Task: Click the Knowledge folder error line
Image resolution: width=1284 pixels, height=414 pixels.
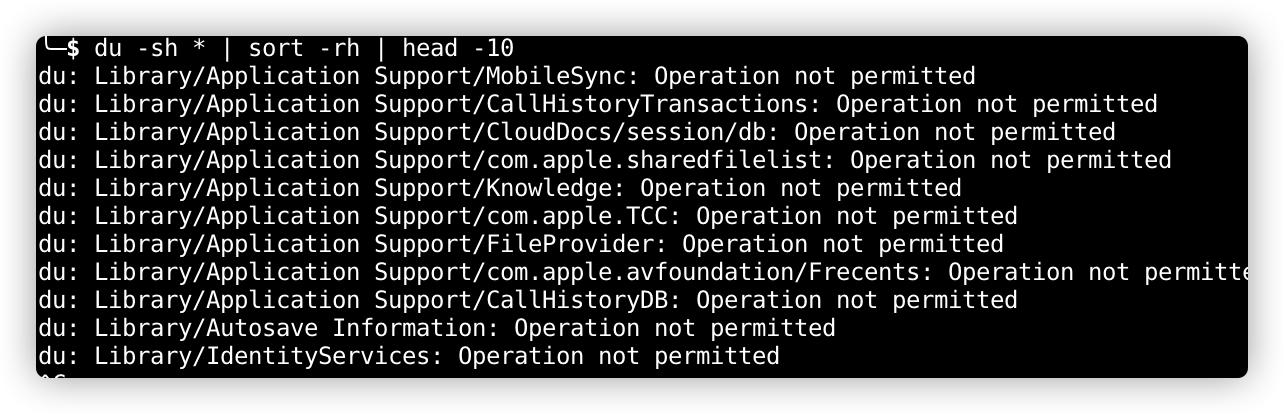Action: tap(499, 188)
